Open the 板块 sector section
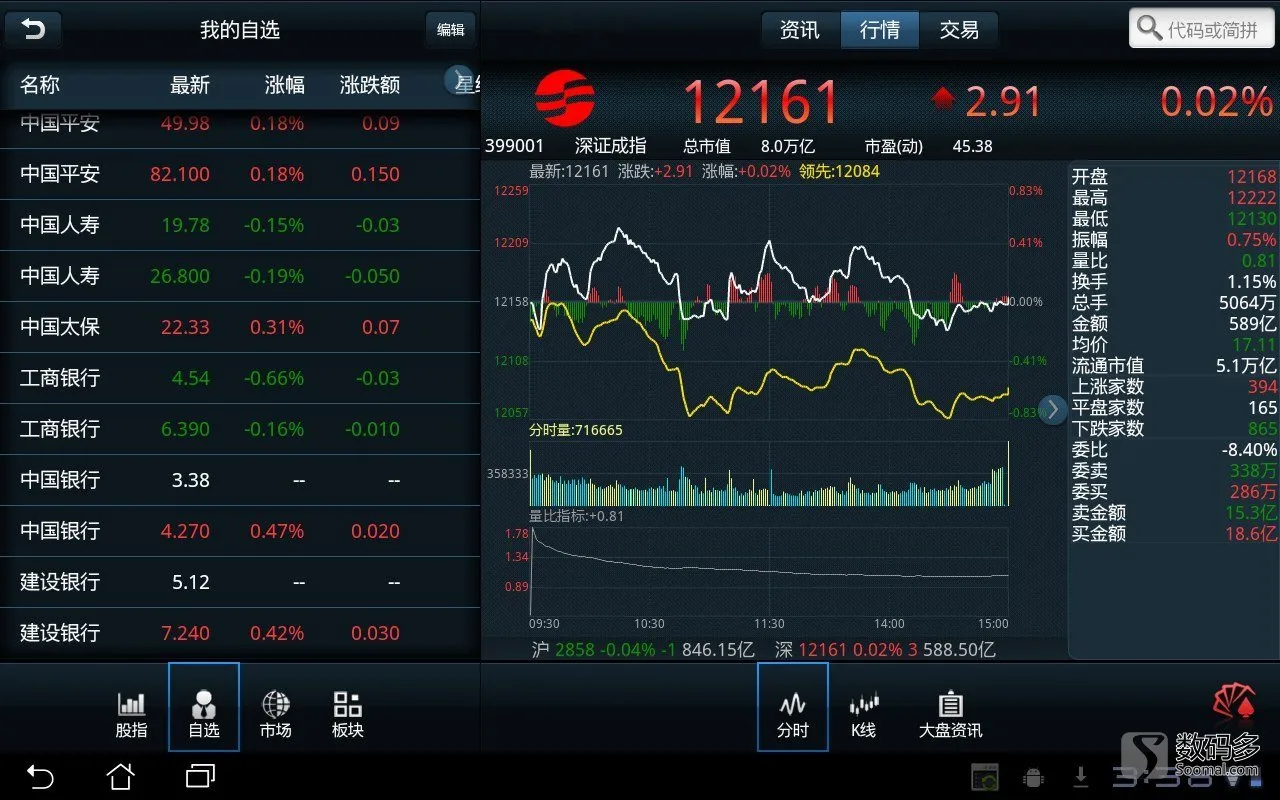The height and width of the screenshot is (800, 1280). coord(347,714)
